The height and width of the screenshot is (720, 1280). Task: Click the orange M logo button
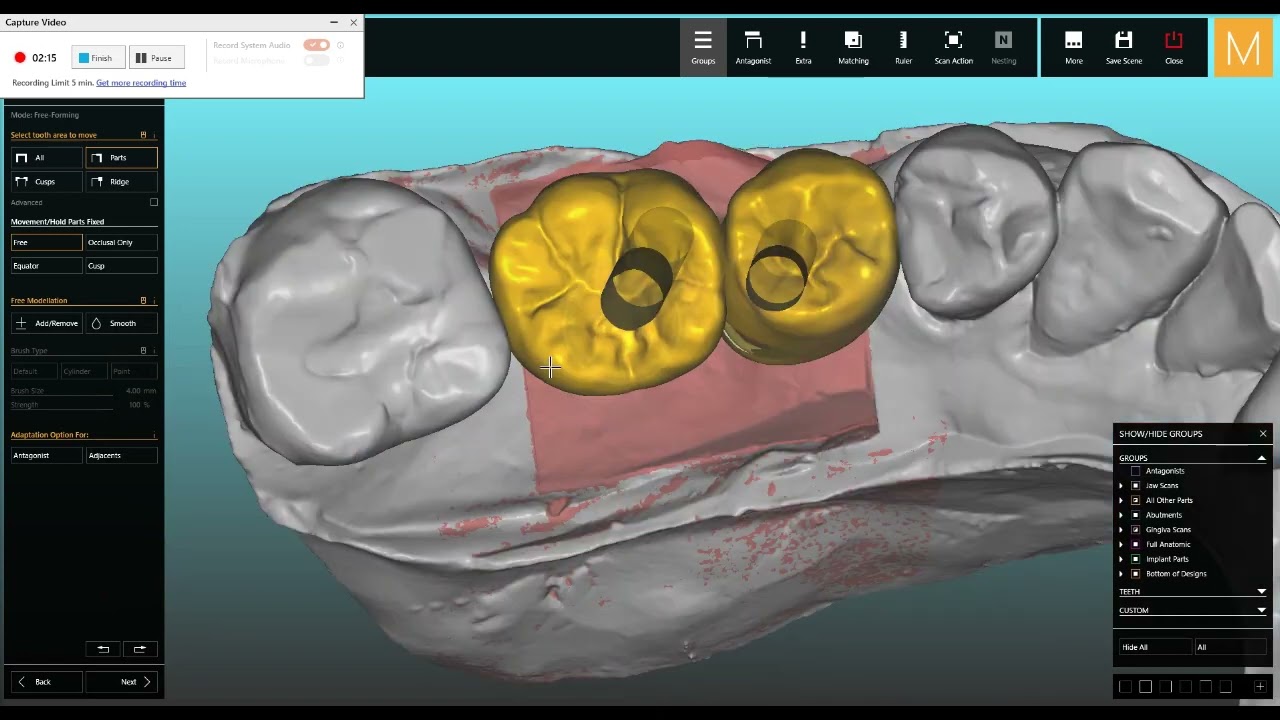[x=1243, y=47]
